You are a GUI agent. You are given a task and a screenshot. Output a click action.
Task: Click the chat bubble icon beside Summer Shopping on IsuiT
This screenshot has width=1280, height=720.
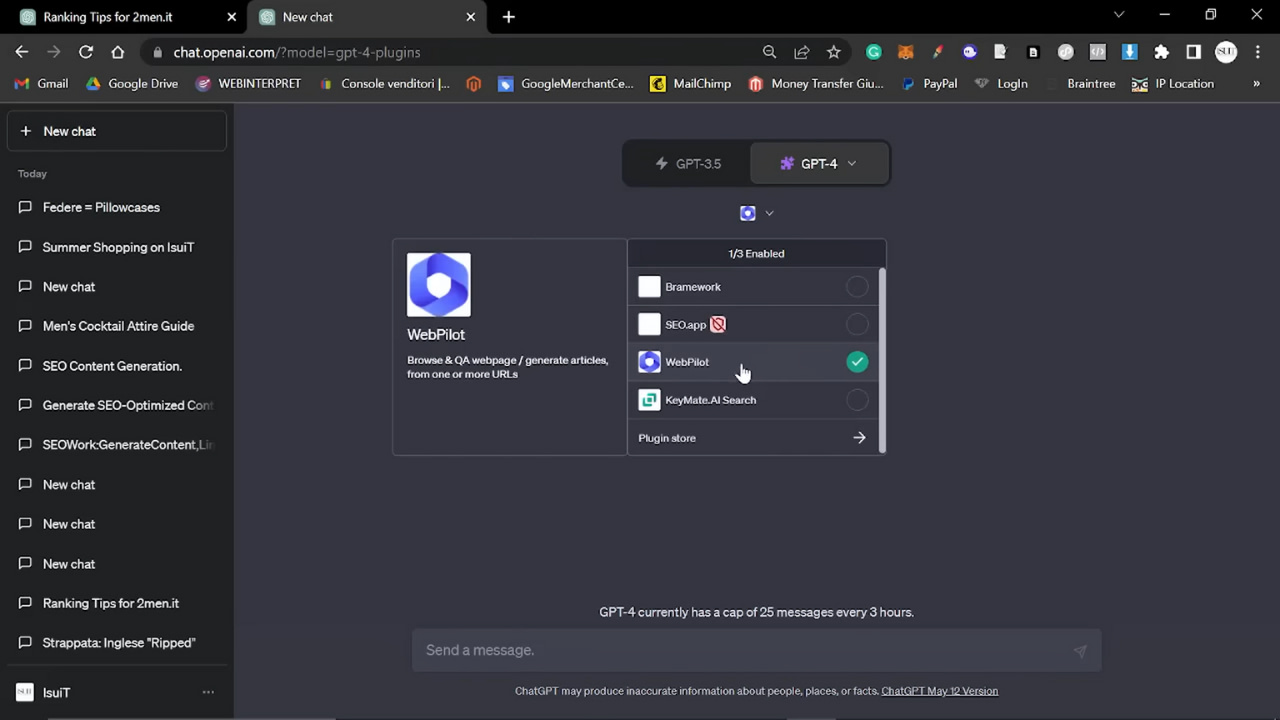tap(25, 247)
